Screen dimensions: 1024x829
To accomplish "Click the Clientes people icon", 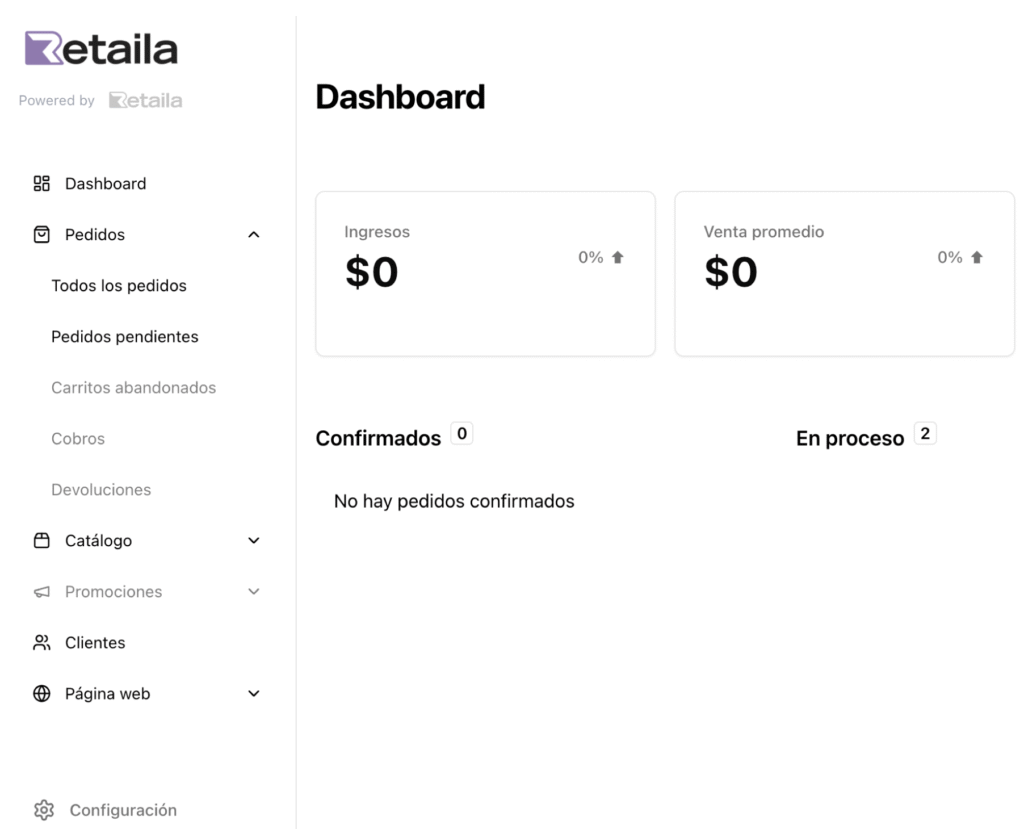I will tap(42, 643).
